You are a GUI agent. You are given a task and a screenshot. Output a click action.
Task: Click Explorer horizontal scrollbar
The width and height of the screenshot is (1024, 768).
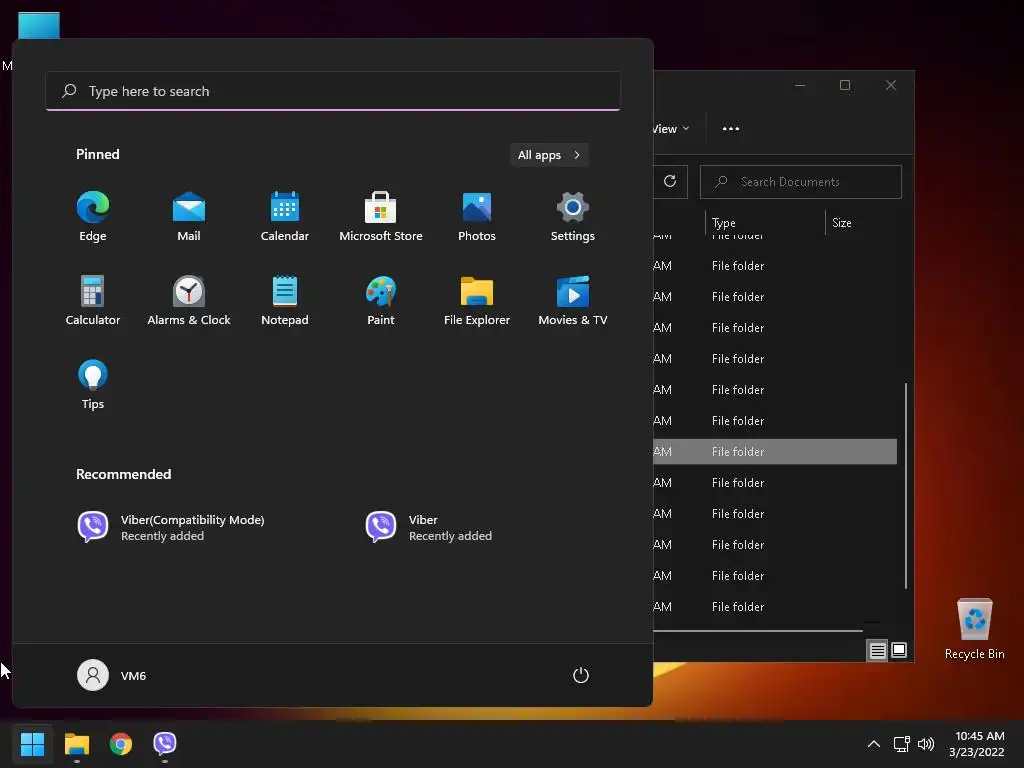click(758, 631)
